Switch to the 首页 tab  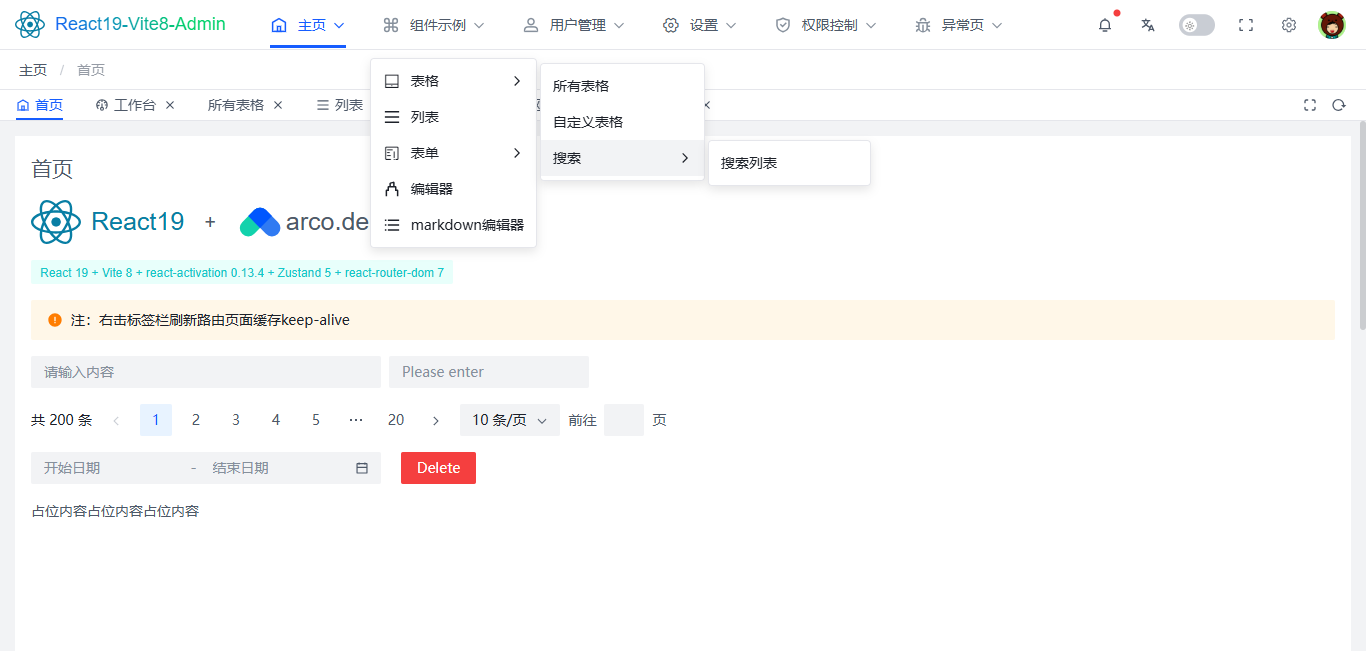(x=40, y=105)
